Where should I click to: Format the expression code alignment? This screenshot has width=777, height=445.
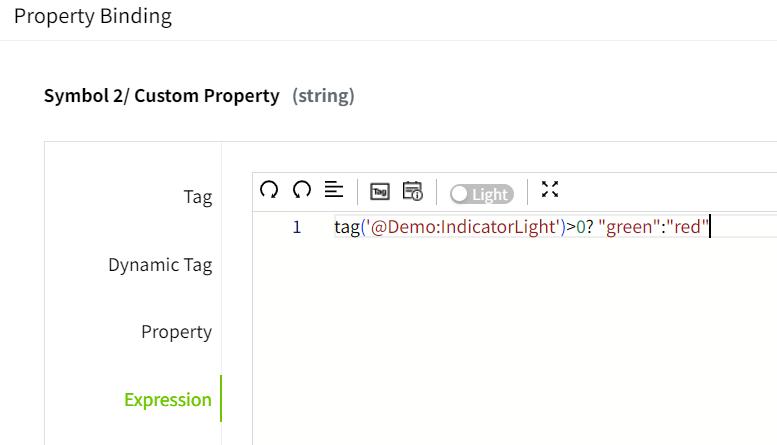tap(334, 189)
